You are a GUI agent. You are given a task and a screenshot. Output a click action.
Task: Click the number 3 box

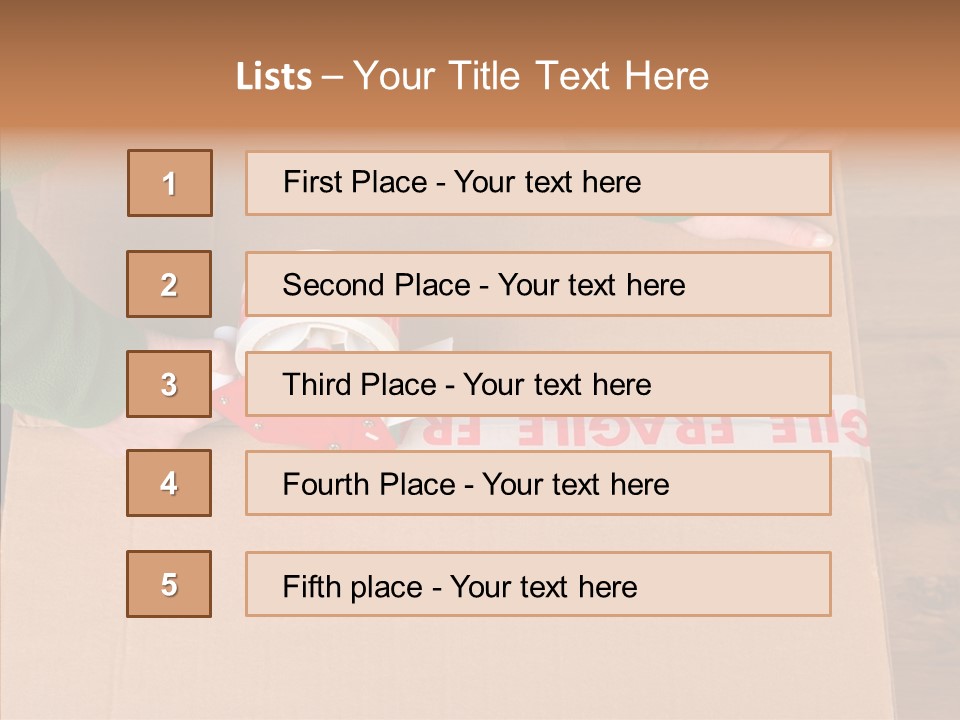point(169,384)
